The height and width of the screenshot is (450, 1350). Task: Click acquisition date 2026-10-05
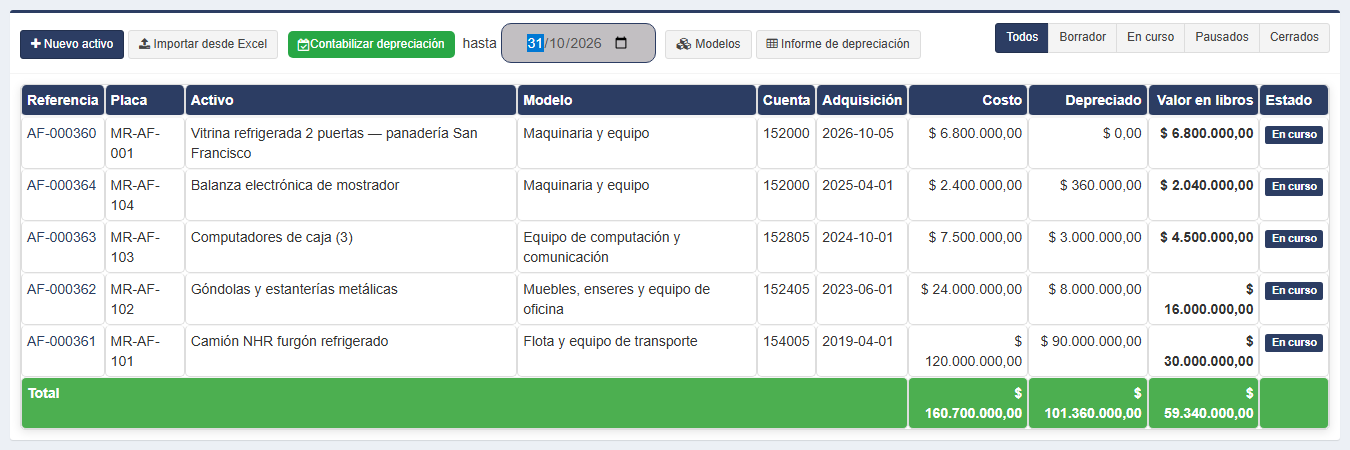[x=857, y=133]
